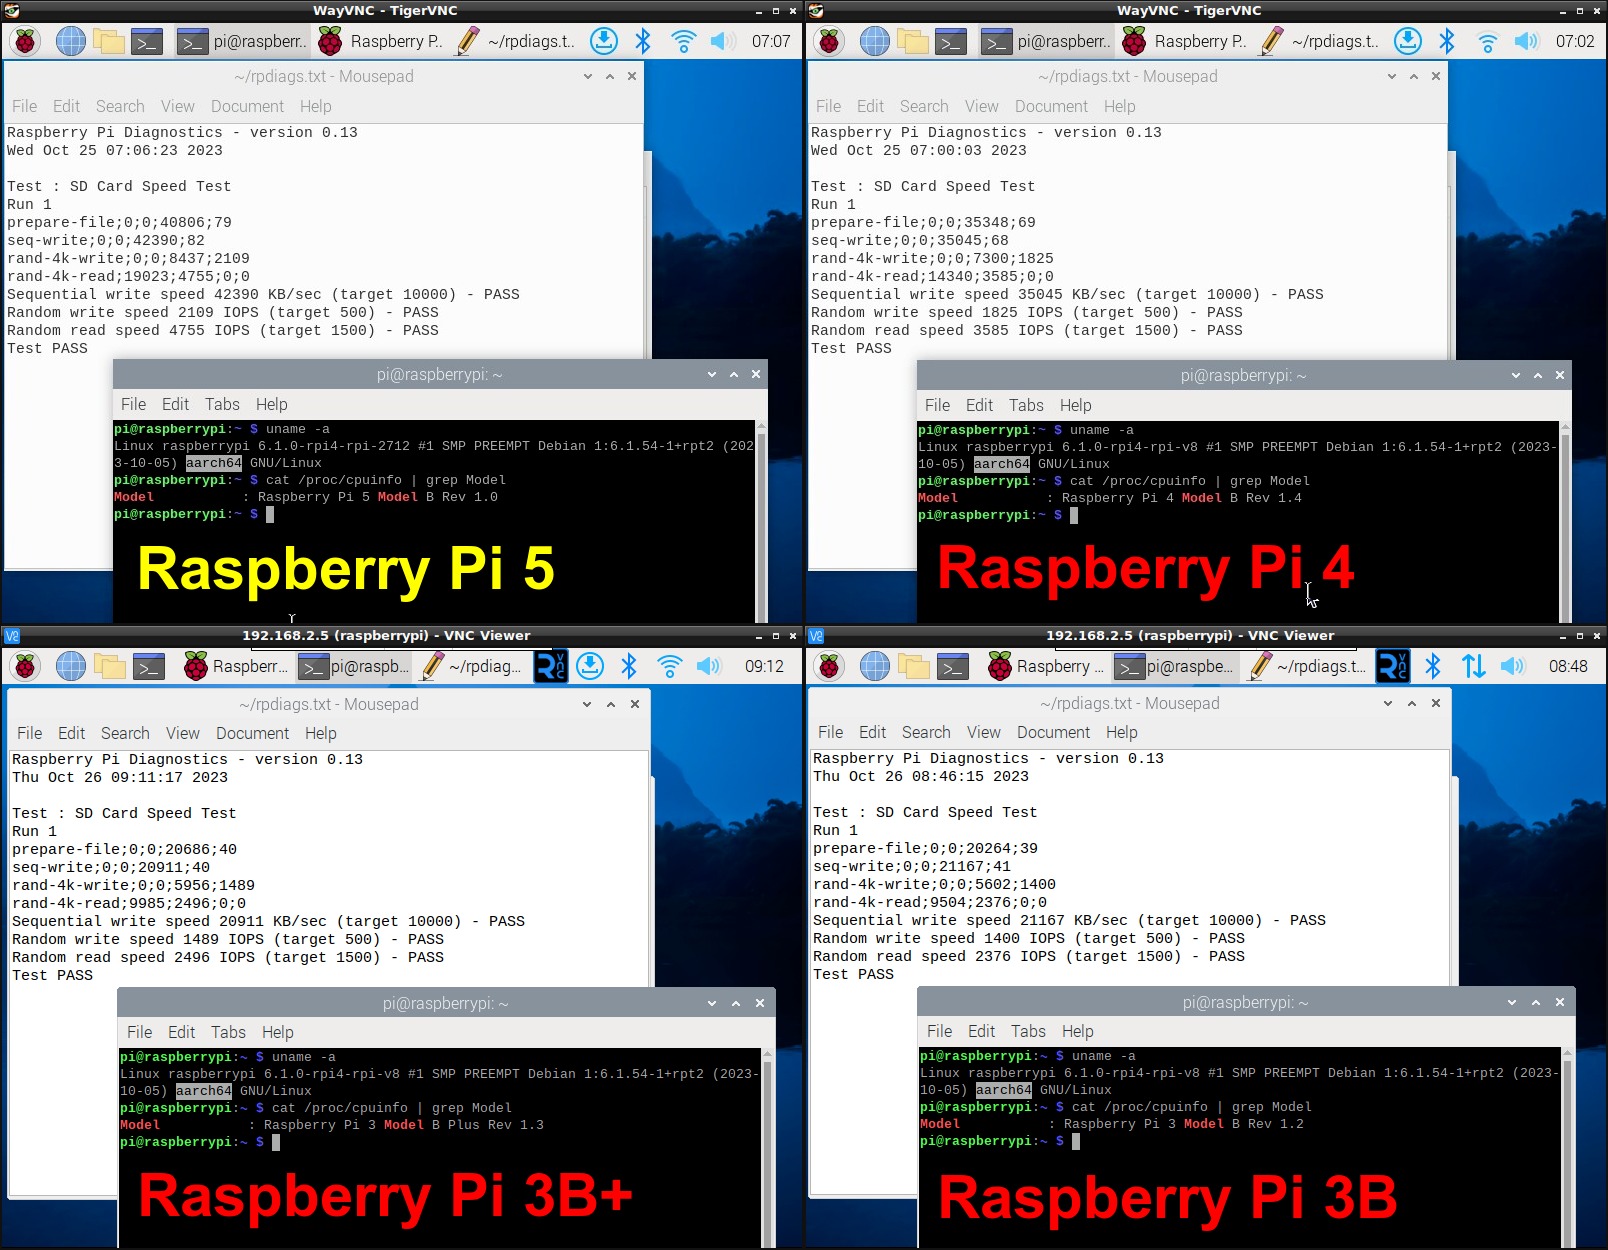Viewport: 1608px width, 1250px height.
Task: Click Pi 5 terminal vertical scrollbar
Action: click(761, 522)
